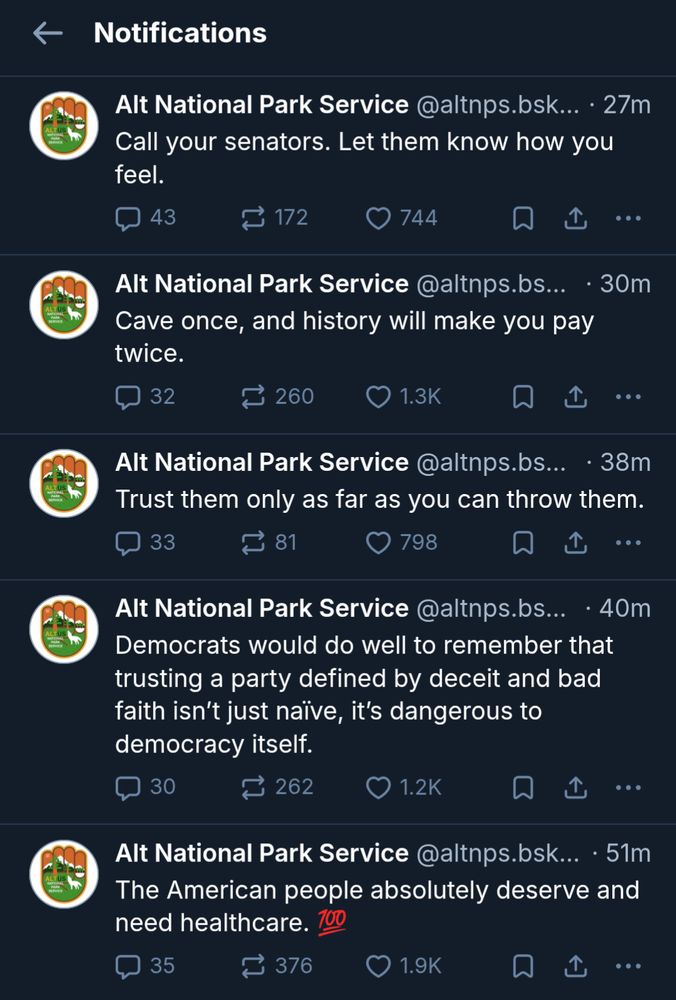Image resolution: width=676 pixels, height=1000 pixels.
Task: Share the healthcare post via the share icon
Action: pyautogui.click(x=576, y=966)
